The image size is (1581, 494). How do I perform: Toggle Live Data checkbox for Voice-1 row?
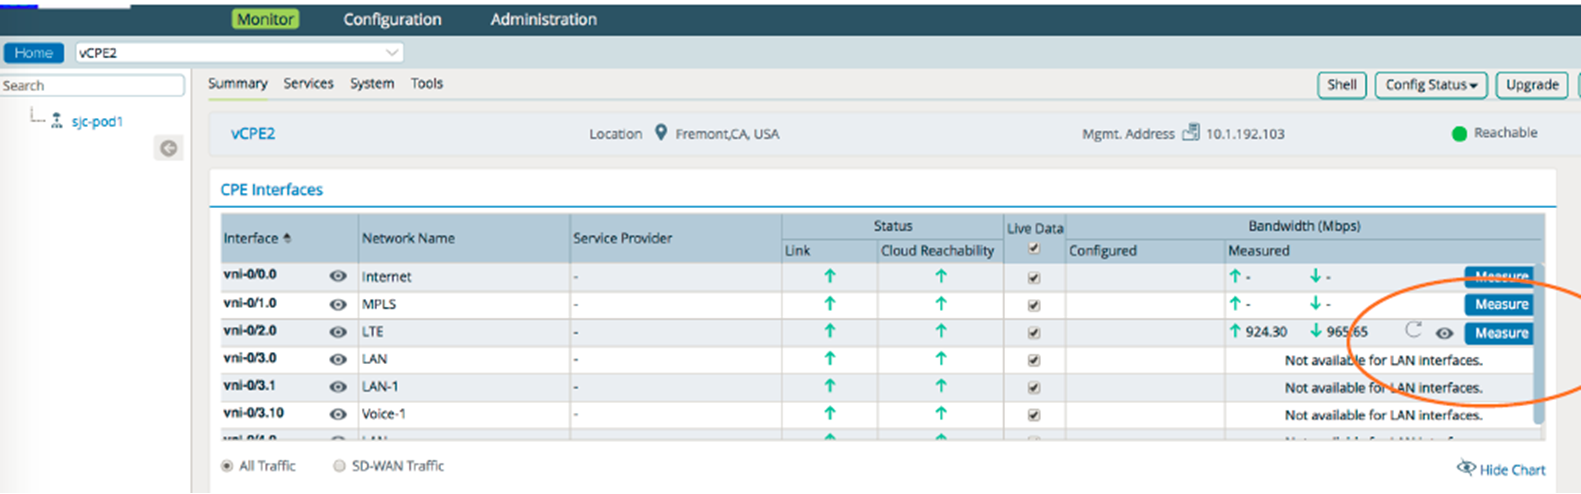click(1034, 415)
